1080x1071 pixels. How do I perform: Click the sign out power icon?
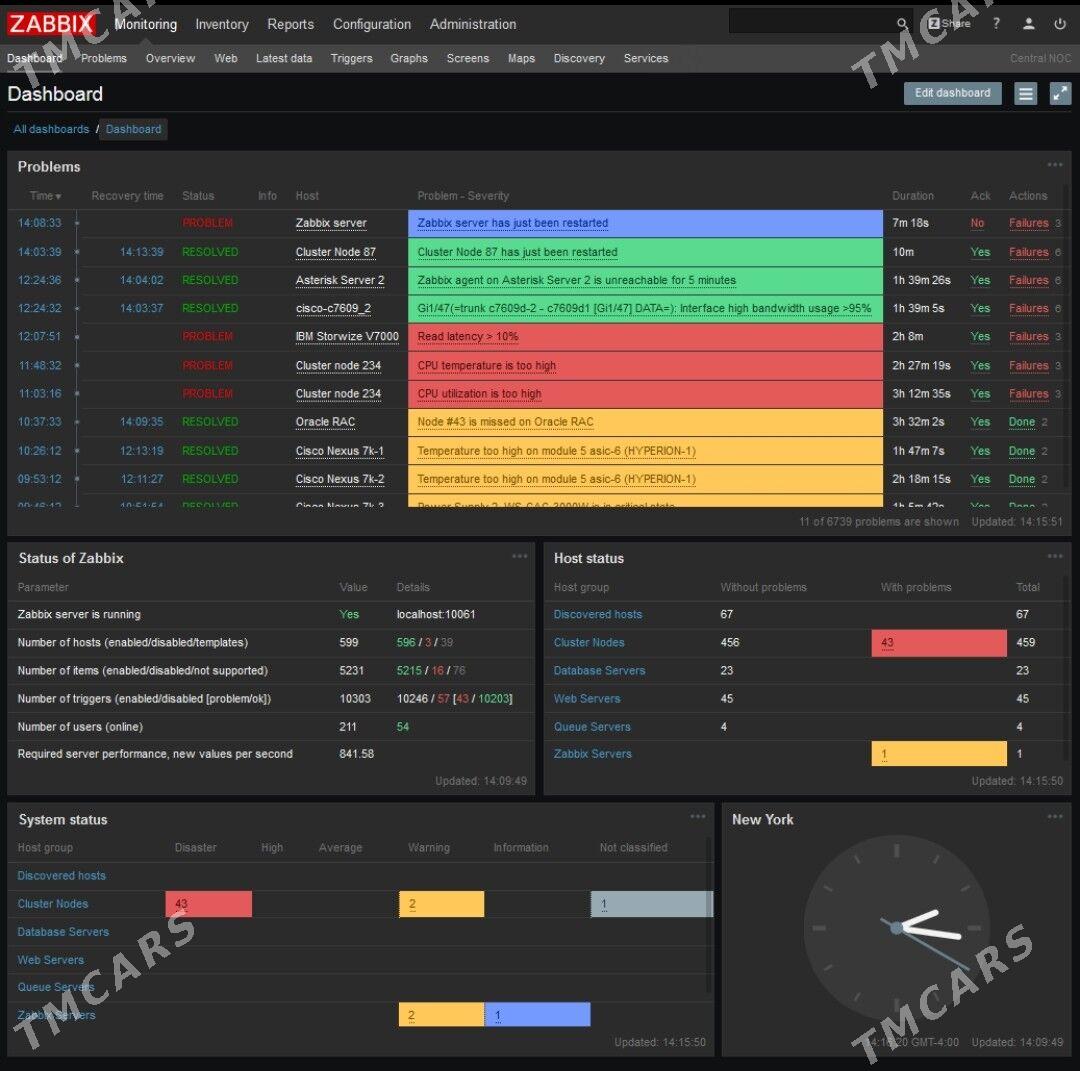pos(1060,24)
